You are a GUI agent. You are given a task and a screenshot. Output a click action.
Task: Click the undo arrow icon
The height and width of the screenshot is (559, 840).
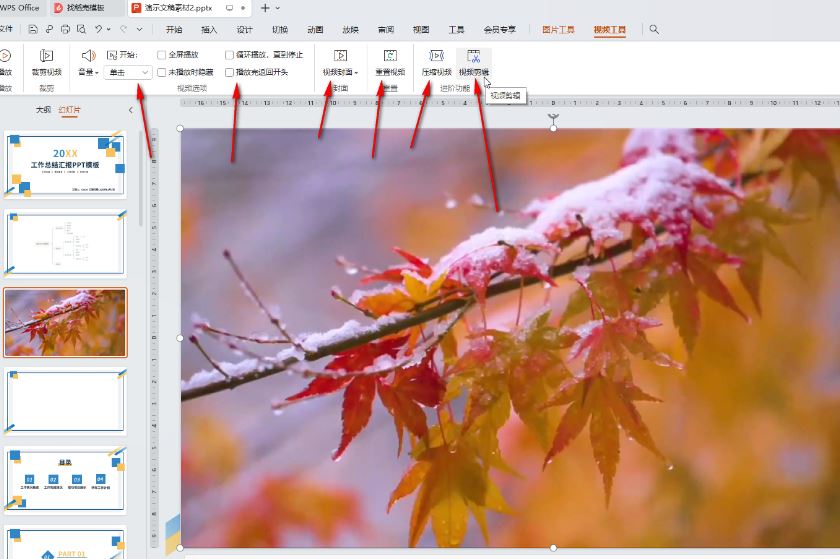click(97, 30)
